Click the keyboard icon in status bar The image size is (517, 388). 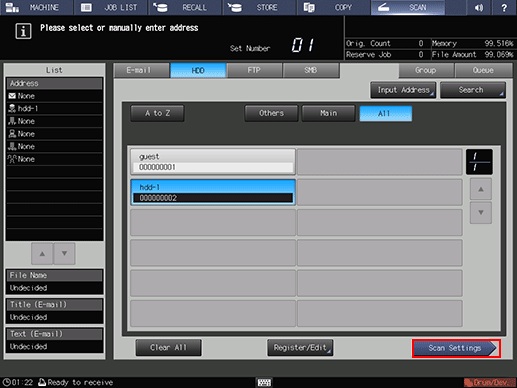(264, 382)
